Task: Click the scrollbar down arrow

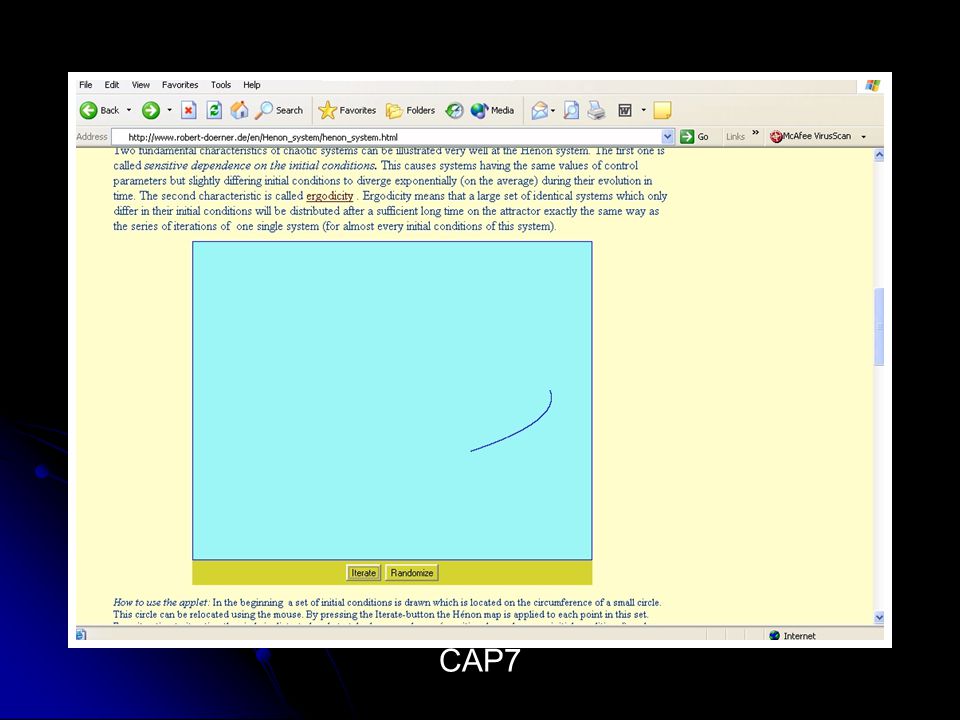Action: point(879,617)
